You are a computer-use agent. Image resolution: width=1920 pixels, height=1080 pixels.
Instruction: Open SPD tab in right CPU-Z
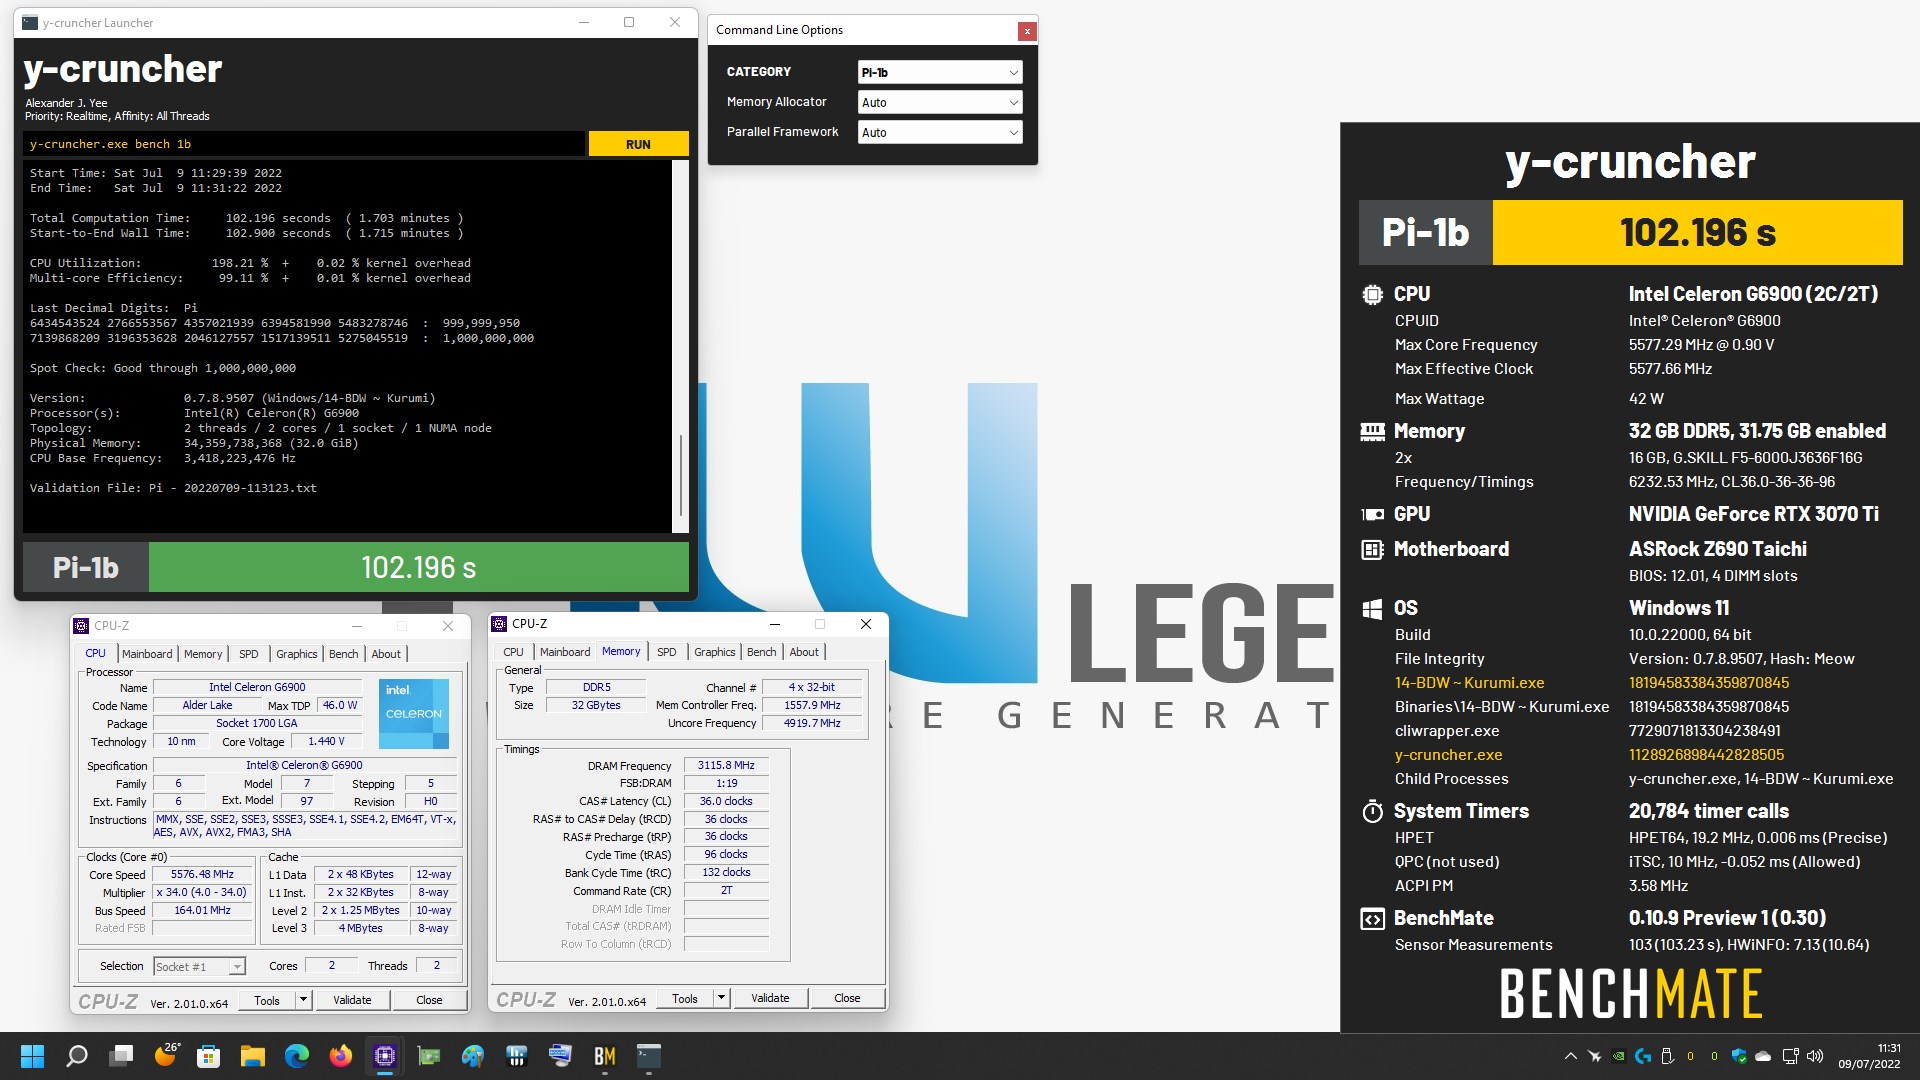[x=667, y=652]
